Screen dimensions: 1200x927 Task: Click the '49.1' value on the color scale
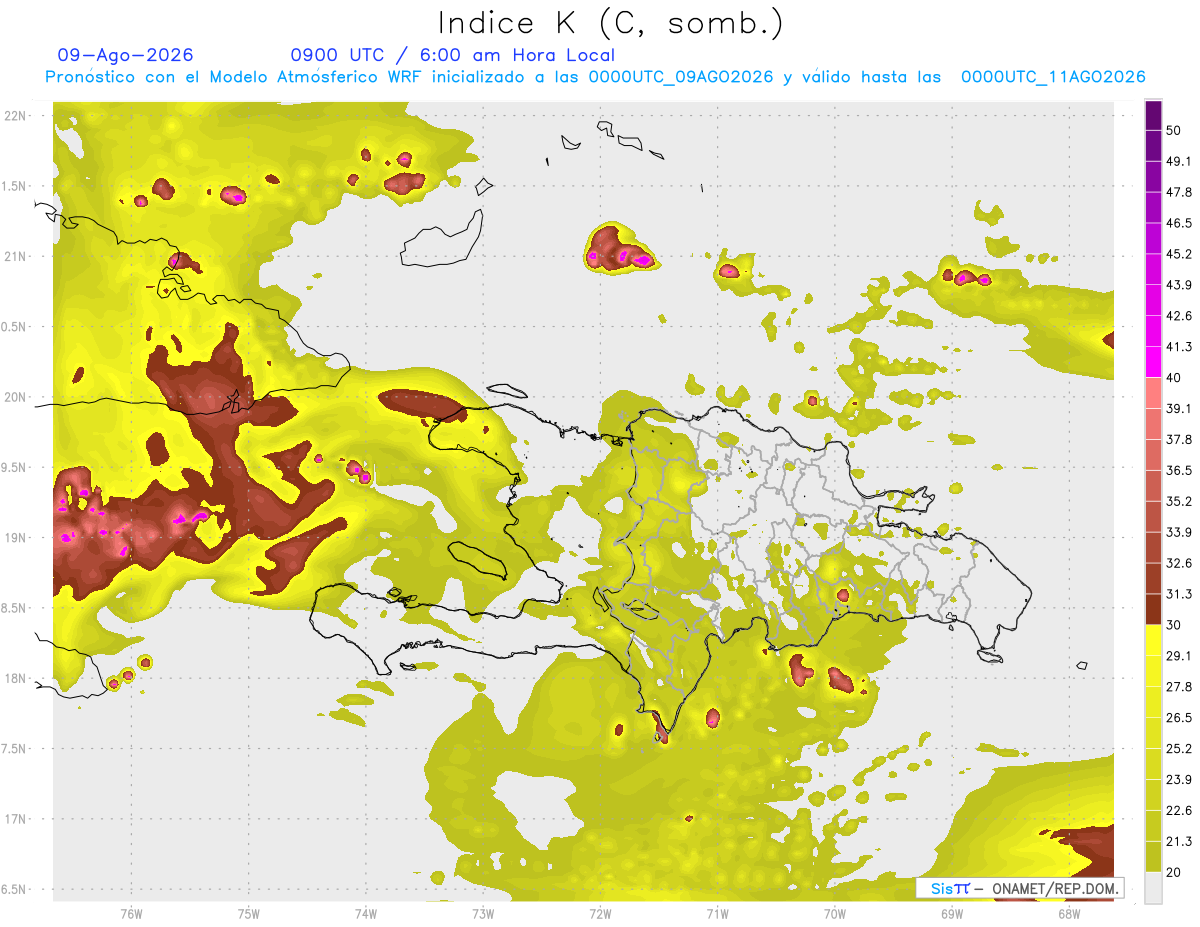[1179, 161]
